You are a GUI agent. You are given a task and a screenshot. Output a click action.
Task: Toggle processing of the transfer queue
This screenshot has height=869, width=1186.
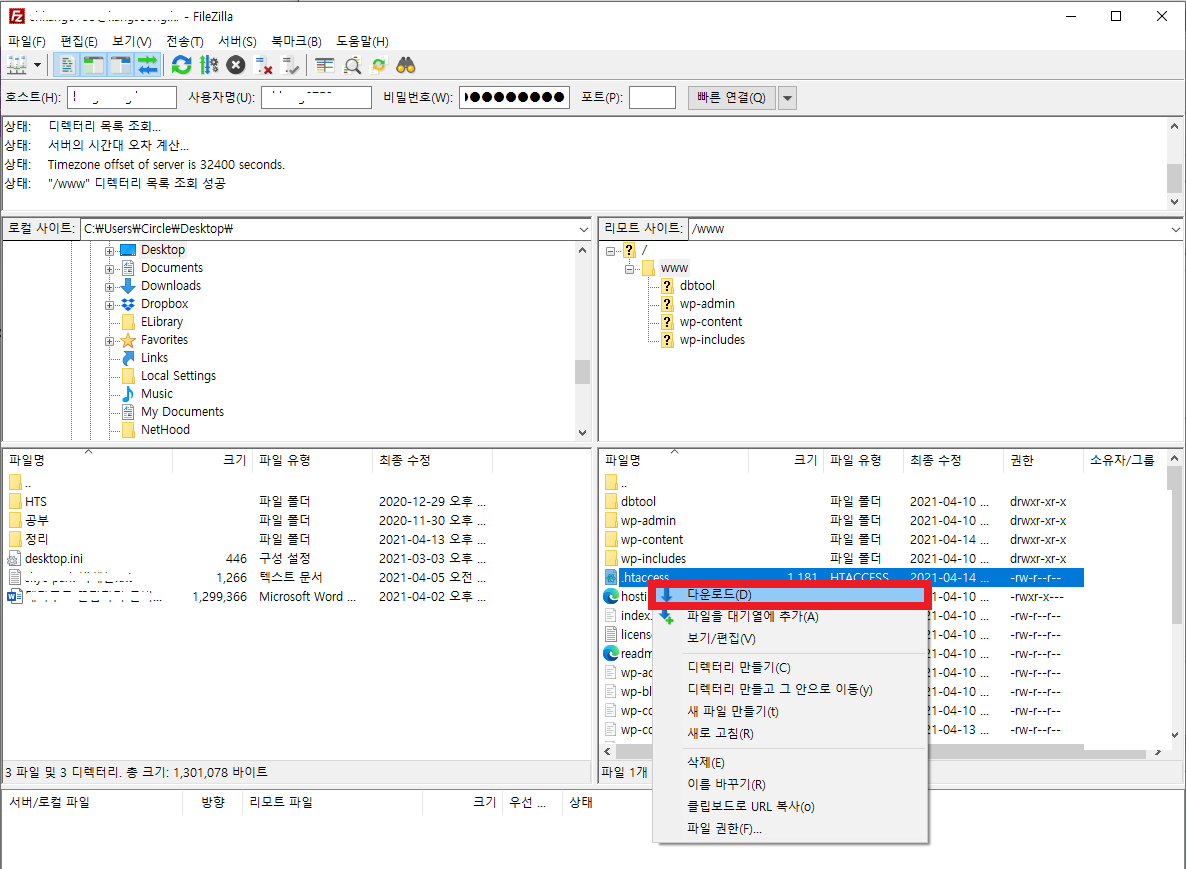(x=209, y=64)
